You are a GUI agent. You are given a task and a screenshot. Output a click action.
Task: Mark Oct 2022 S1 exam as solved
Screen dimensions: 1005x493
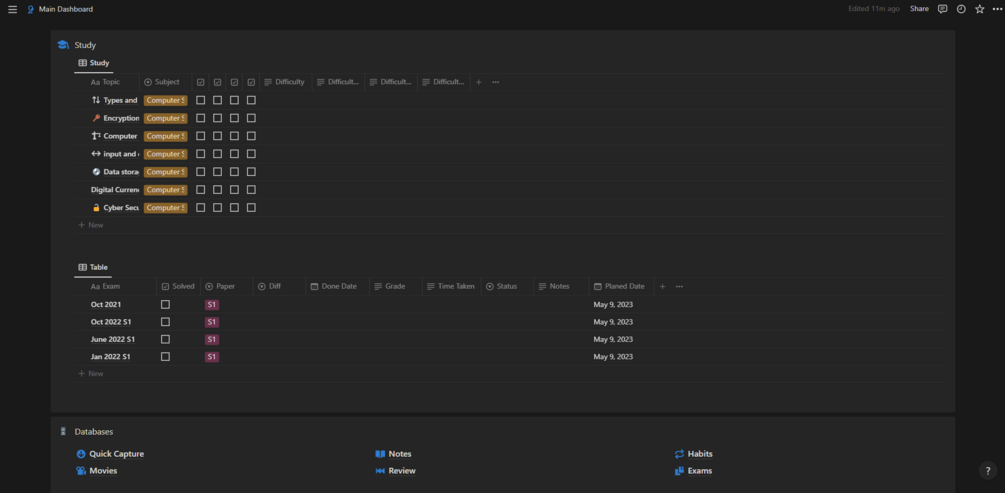pos(165,322)
